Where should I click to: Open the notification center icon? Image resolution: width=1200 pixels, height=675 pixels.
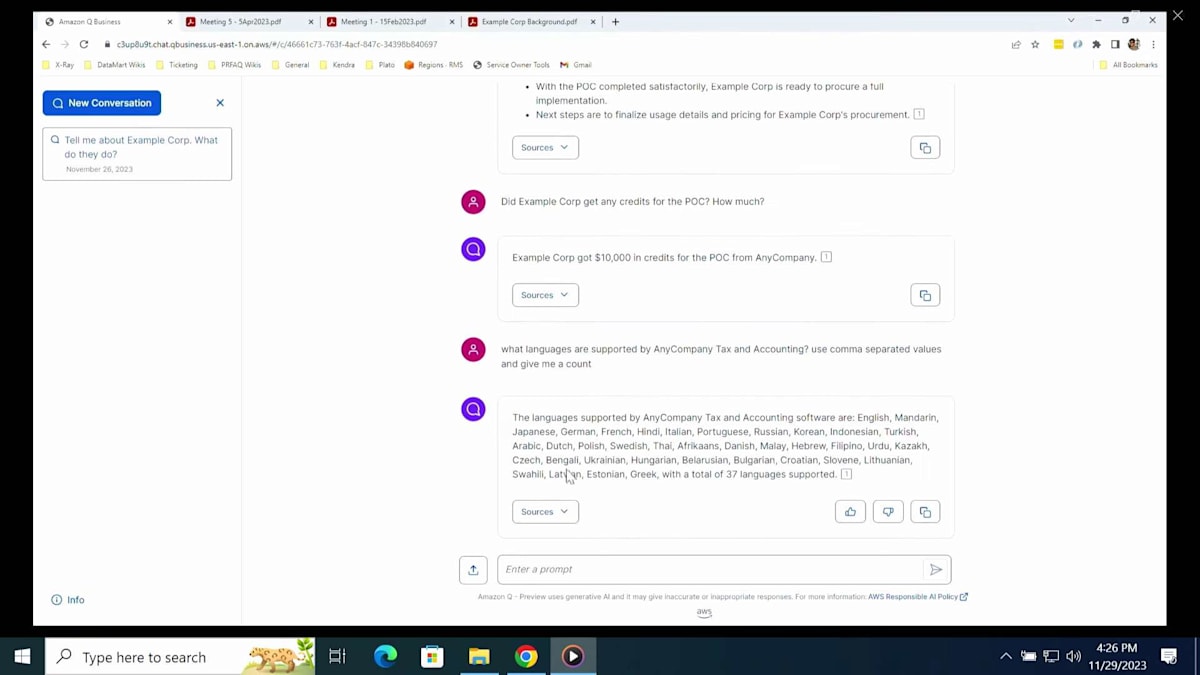(x=1169, y=657)
